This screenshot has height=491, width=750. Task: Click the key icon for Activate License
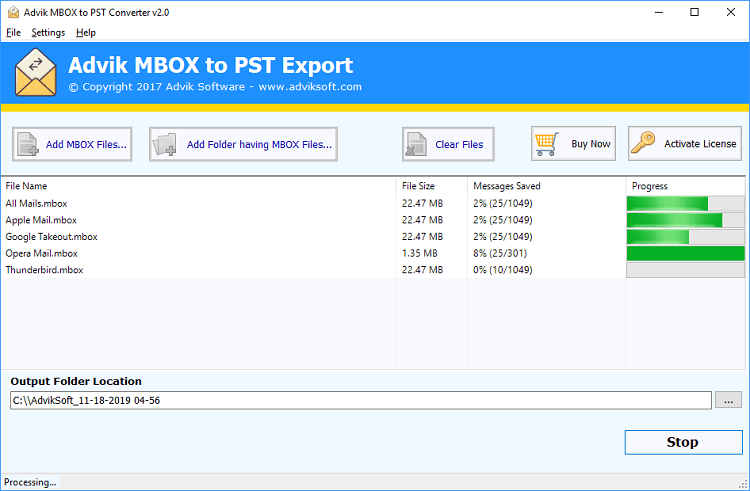point(643,142)
